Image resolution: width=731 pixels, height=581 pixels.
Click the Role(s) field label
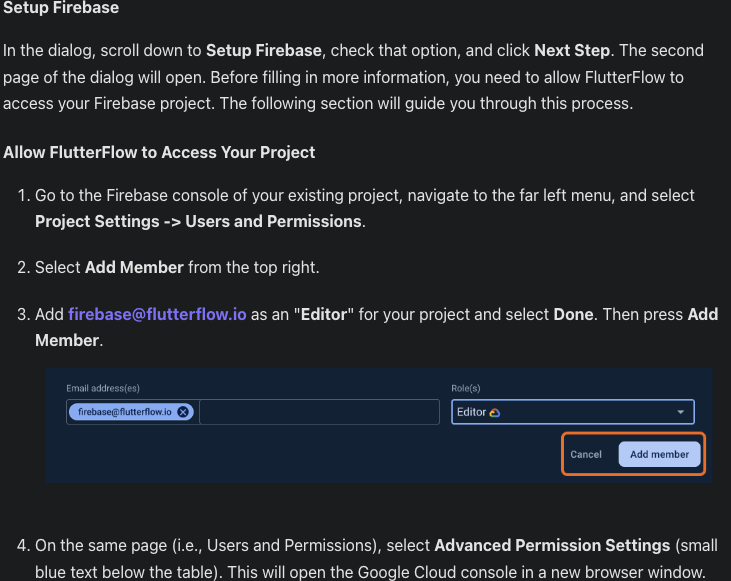(x=466, y=388)
